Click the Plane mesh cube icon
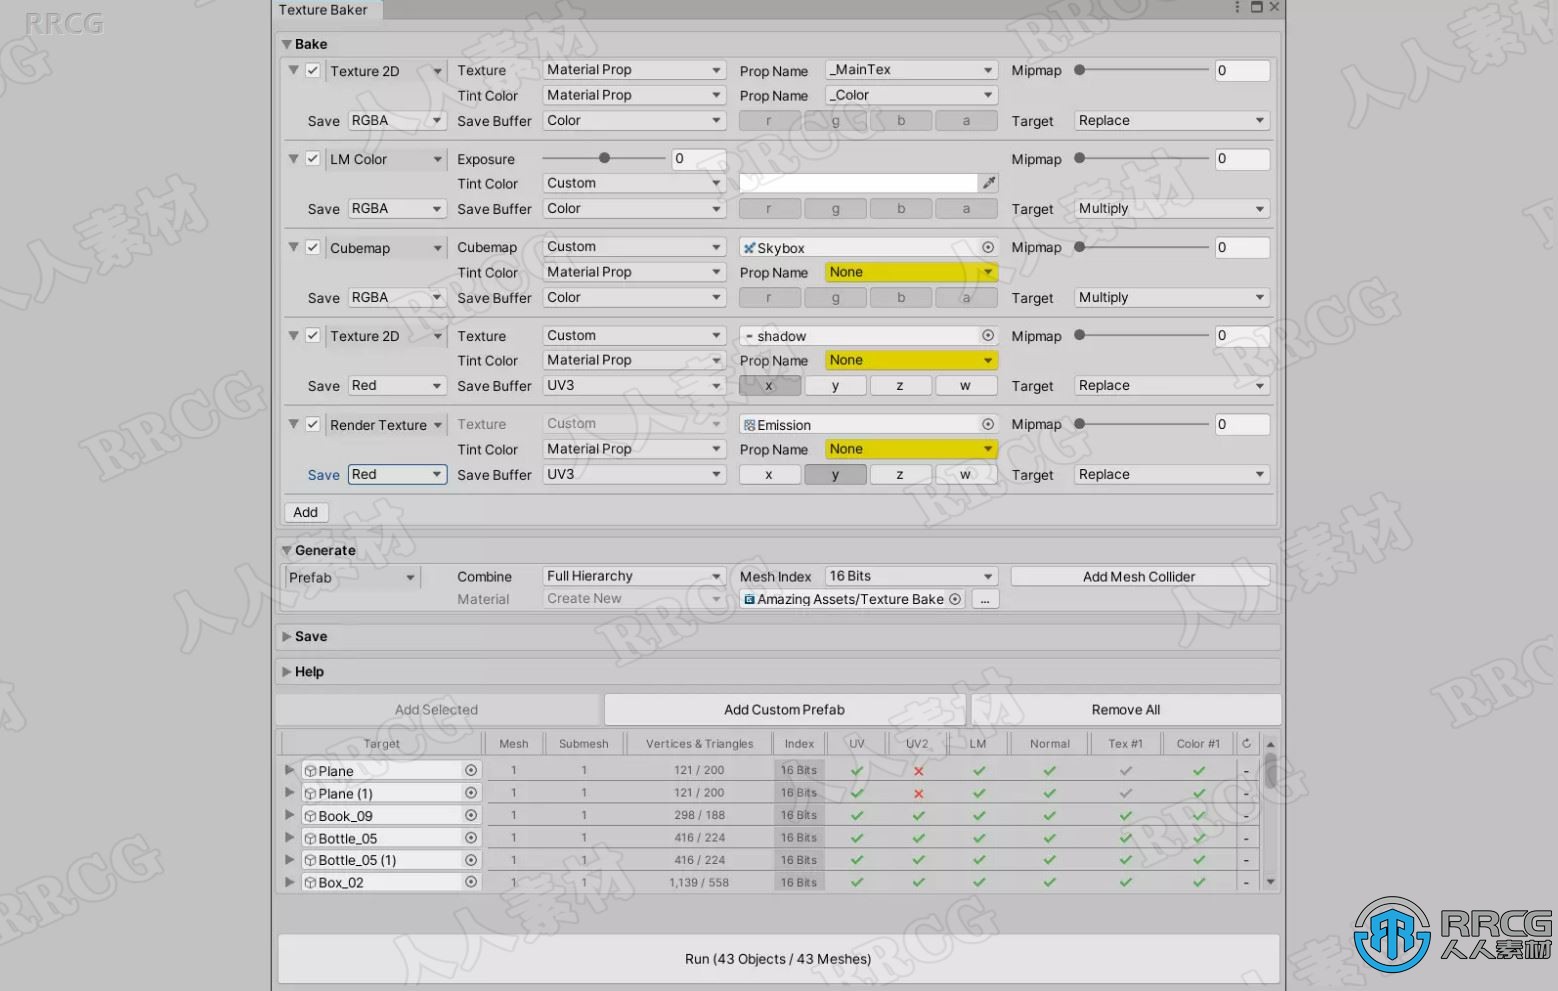The image size is (1558, 991). [x=310, y=771]
